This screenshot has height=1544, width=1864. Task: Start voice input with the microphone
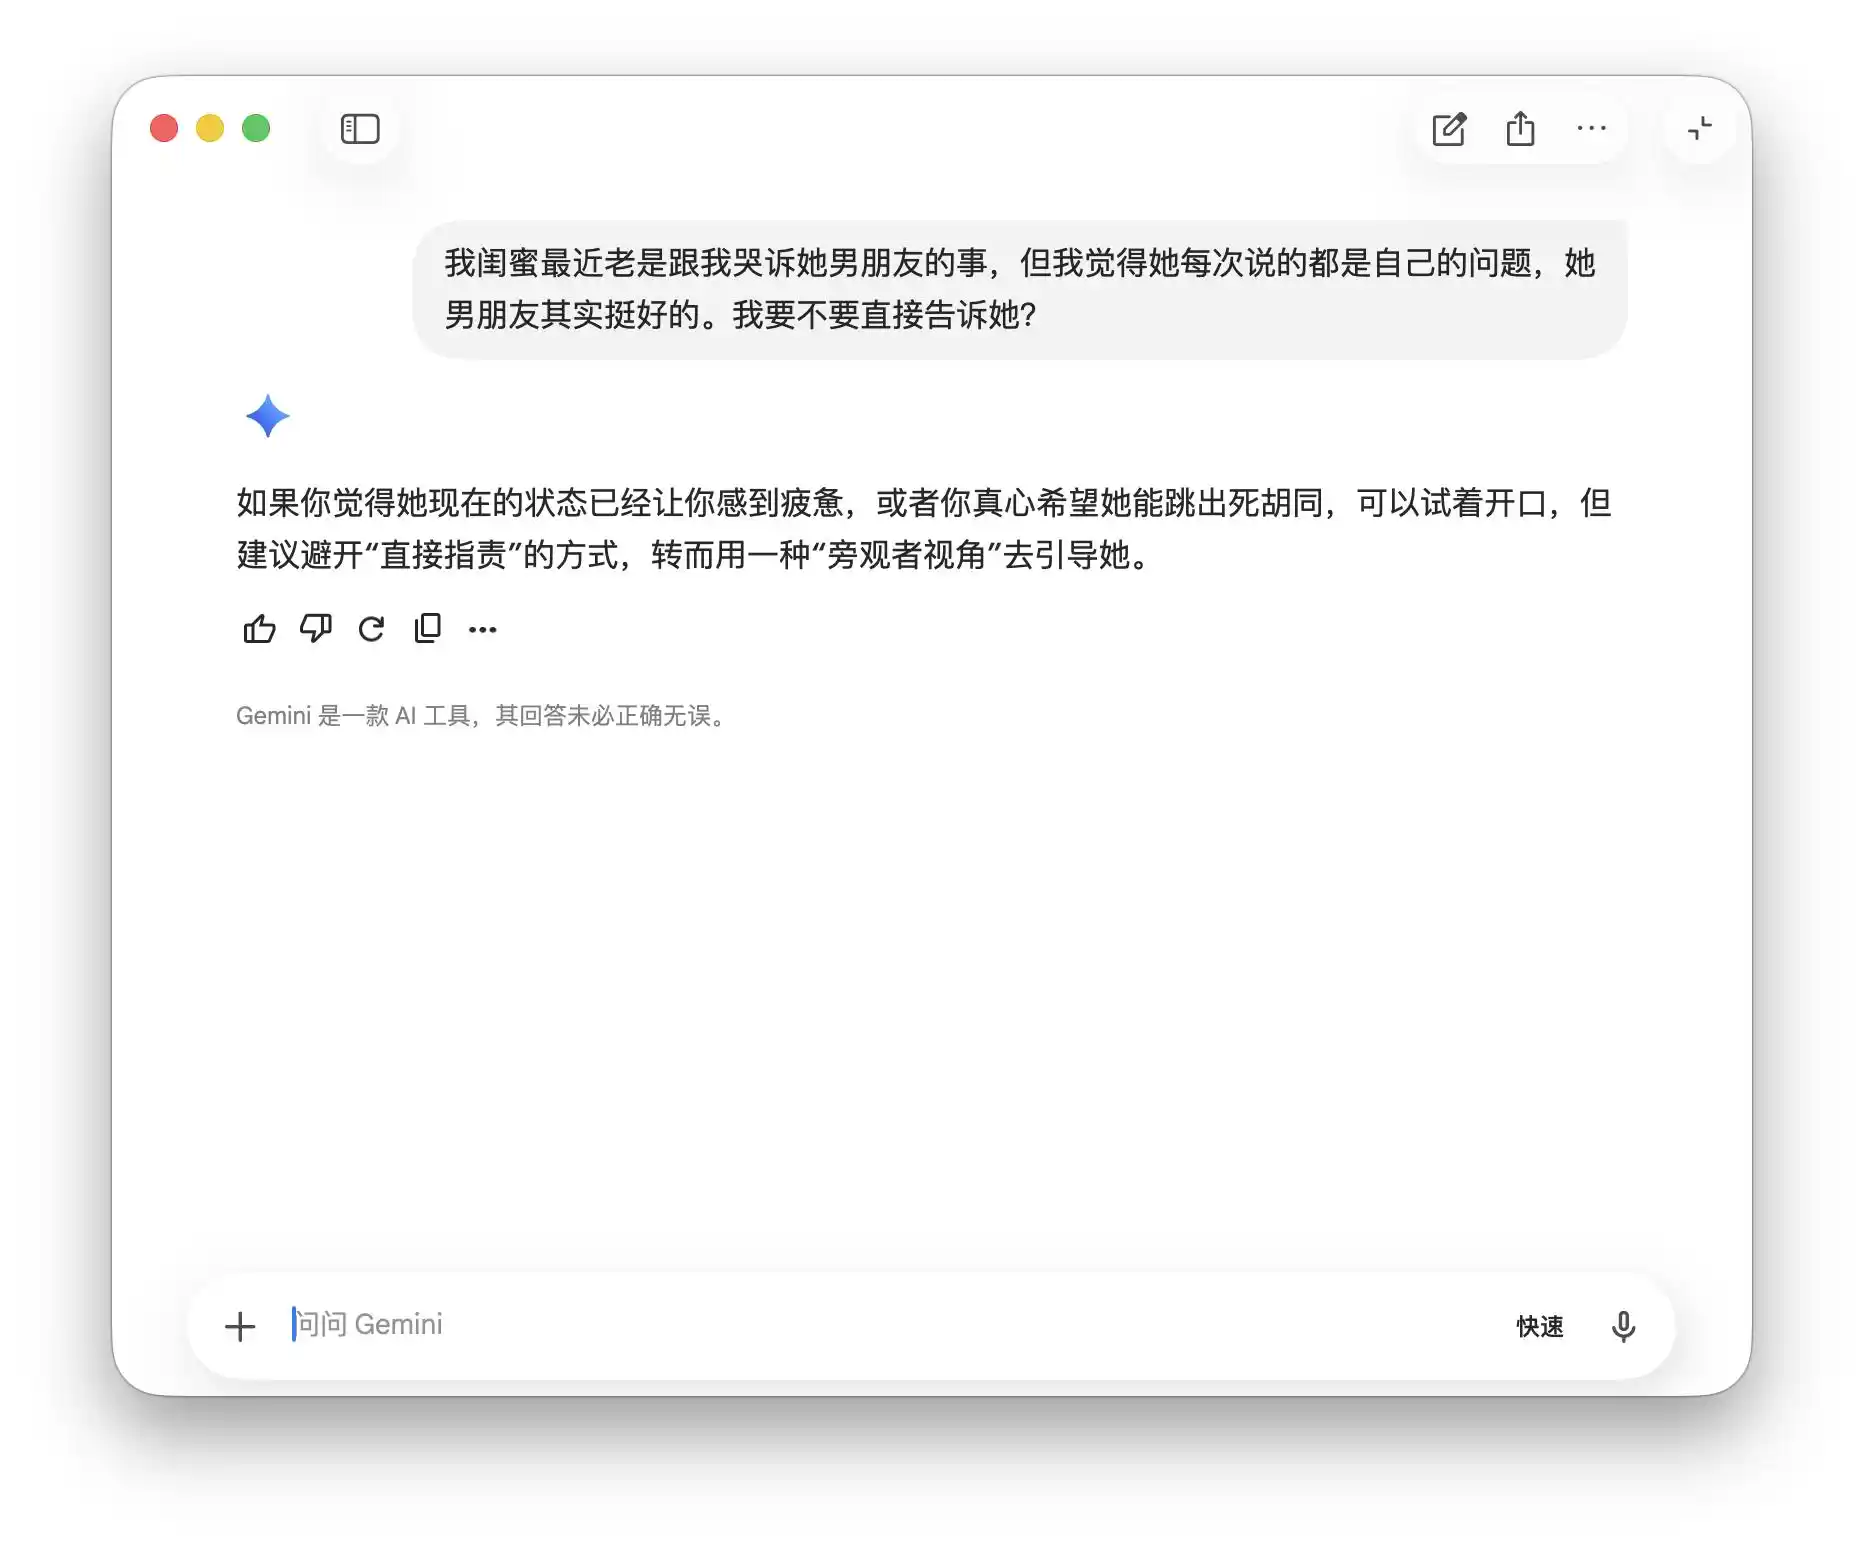(x=1623, y=1327)
